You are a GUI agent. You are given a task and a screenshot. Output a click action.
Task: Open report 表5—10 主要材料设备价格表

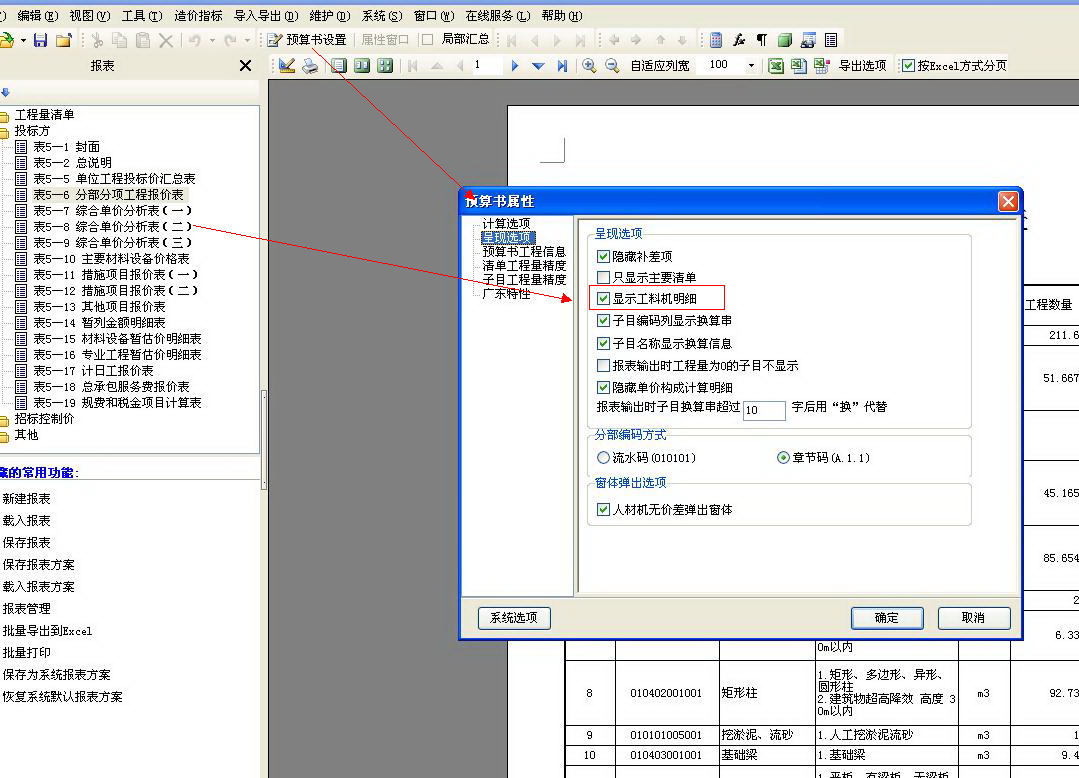(111, 259)
